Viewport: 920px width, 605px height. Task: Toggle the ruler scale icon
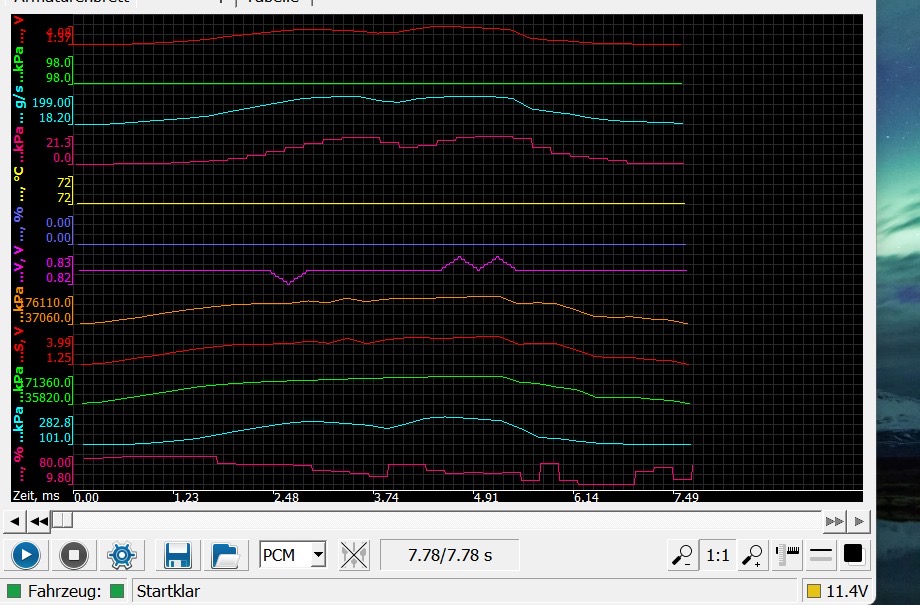[788, 555]
